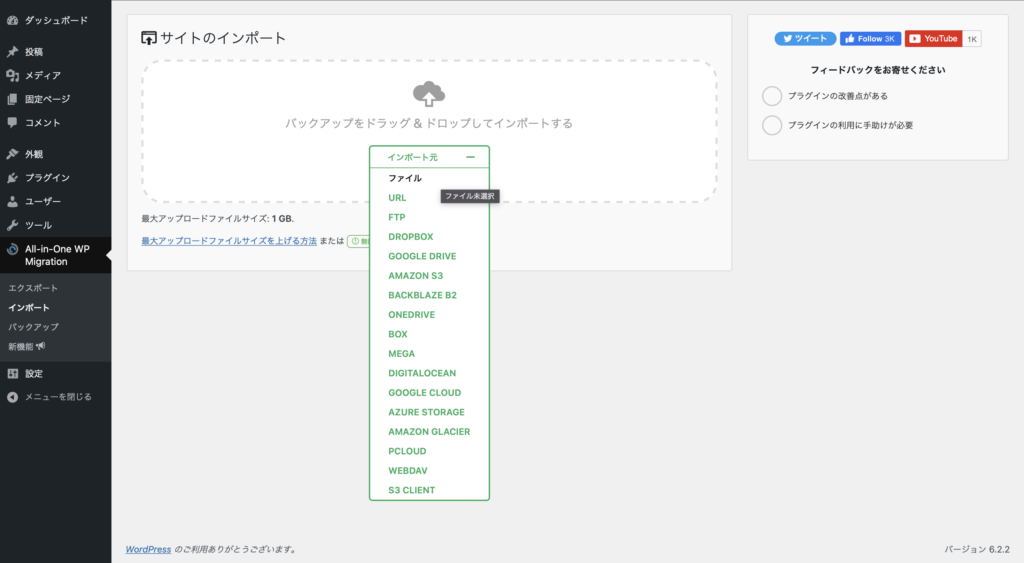Click the Posts pushpin icon

click(12, 52)
